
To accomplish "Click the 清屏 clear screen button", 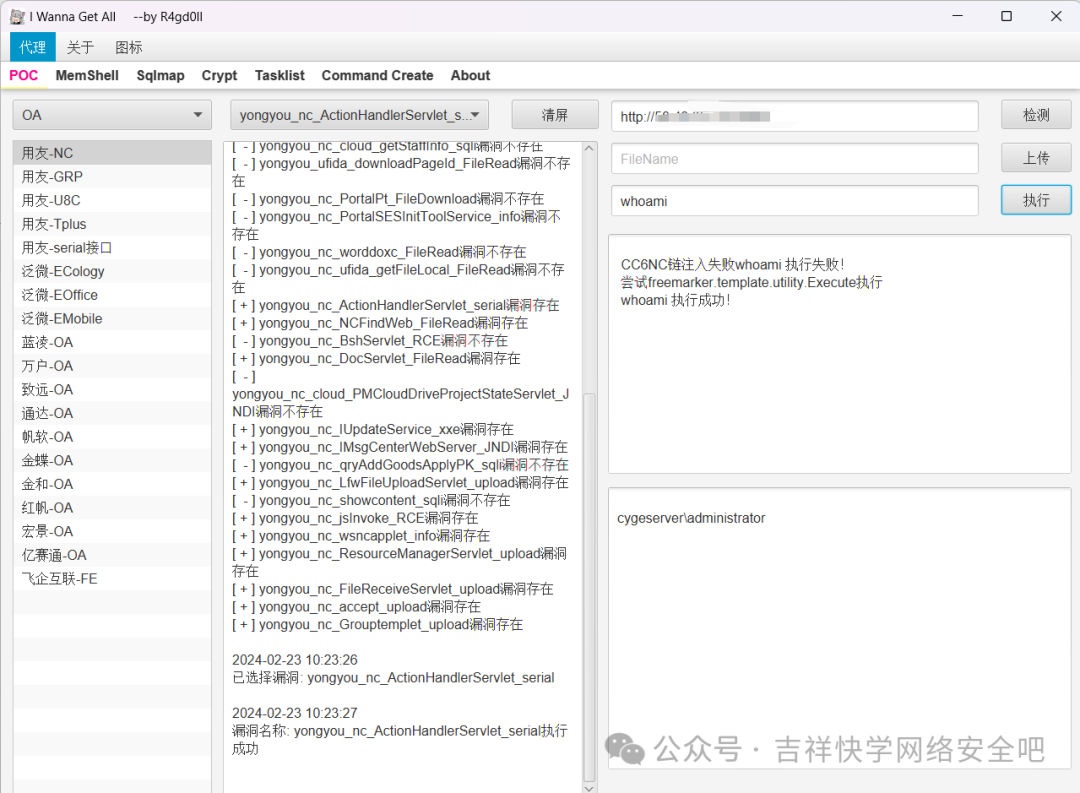I will pyautogui.click(x=554, y=115).
